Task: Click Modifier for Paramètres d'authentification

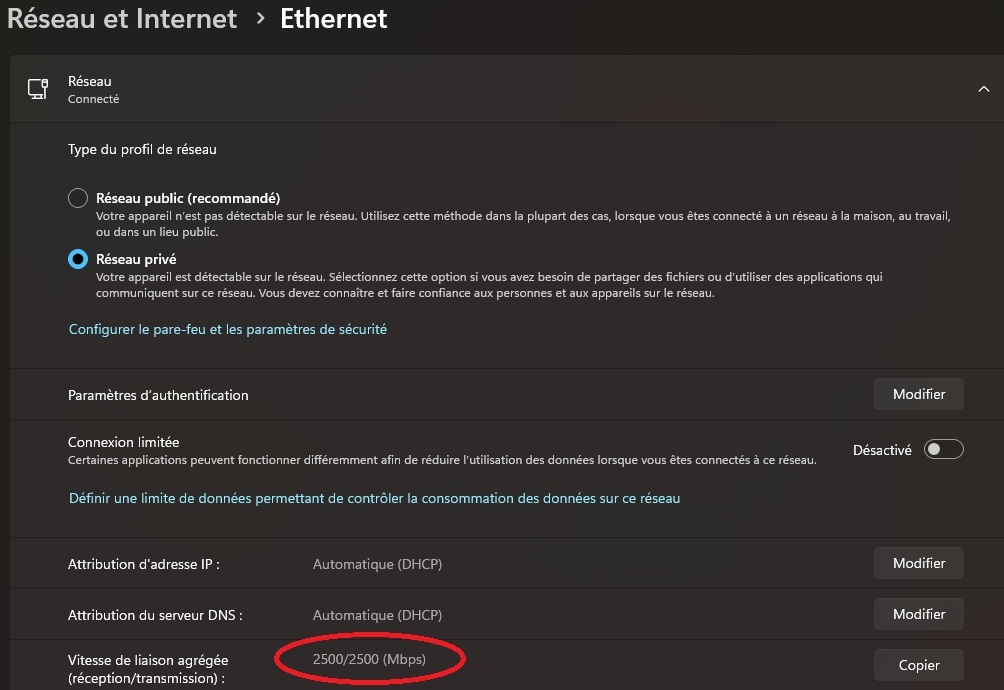Action: click(918, 394)
